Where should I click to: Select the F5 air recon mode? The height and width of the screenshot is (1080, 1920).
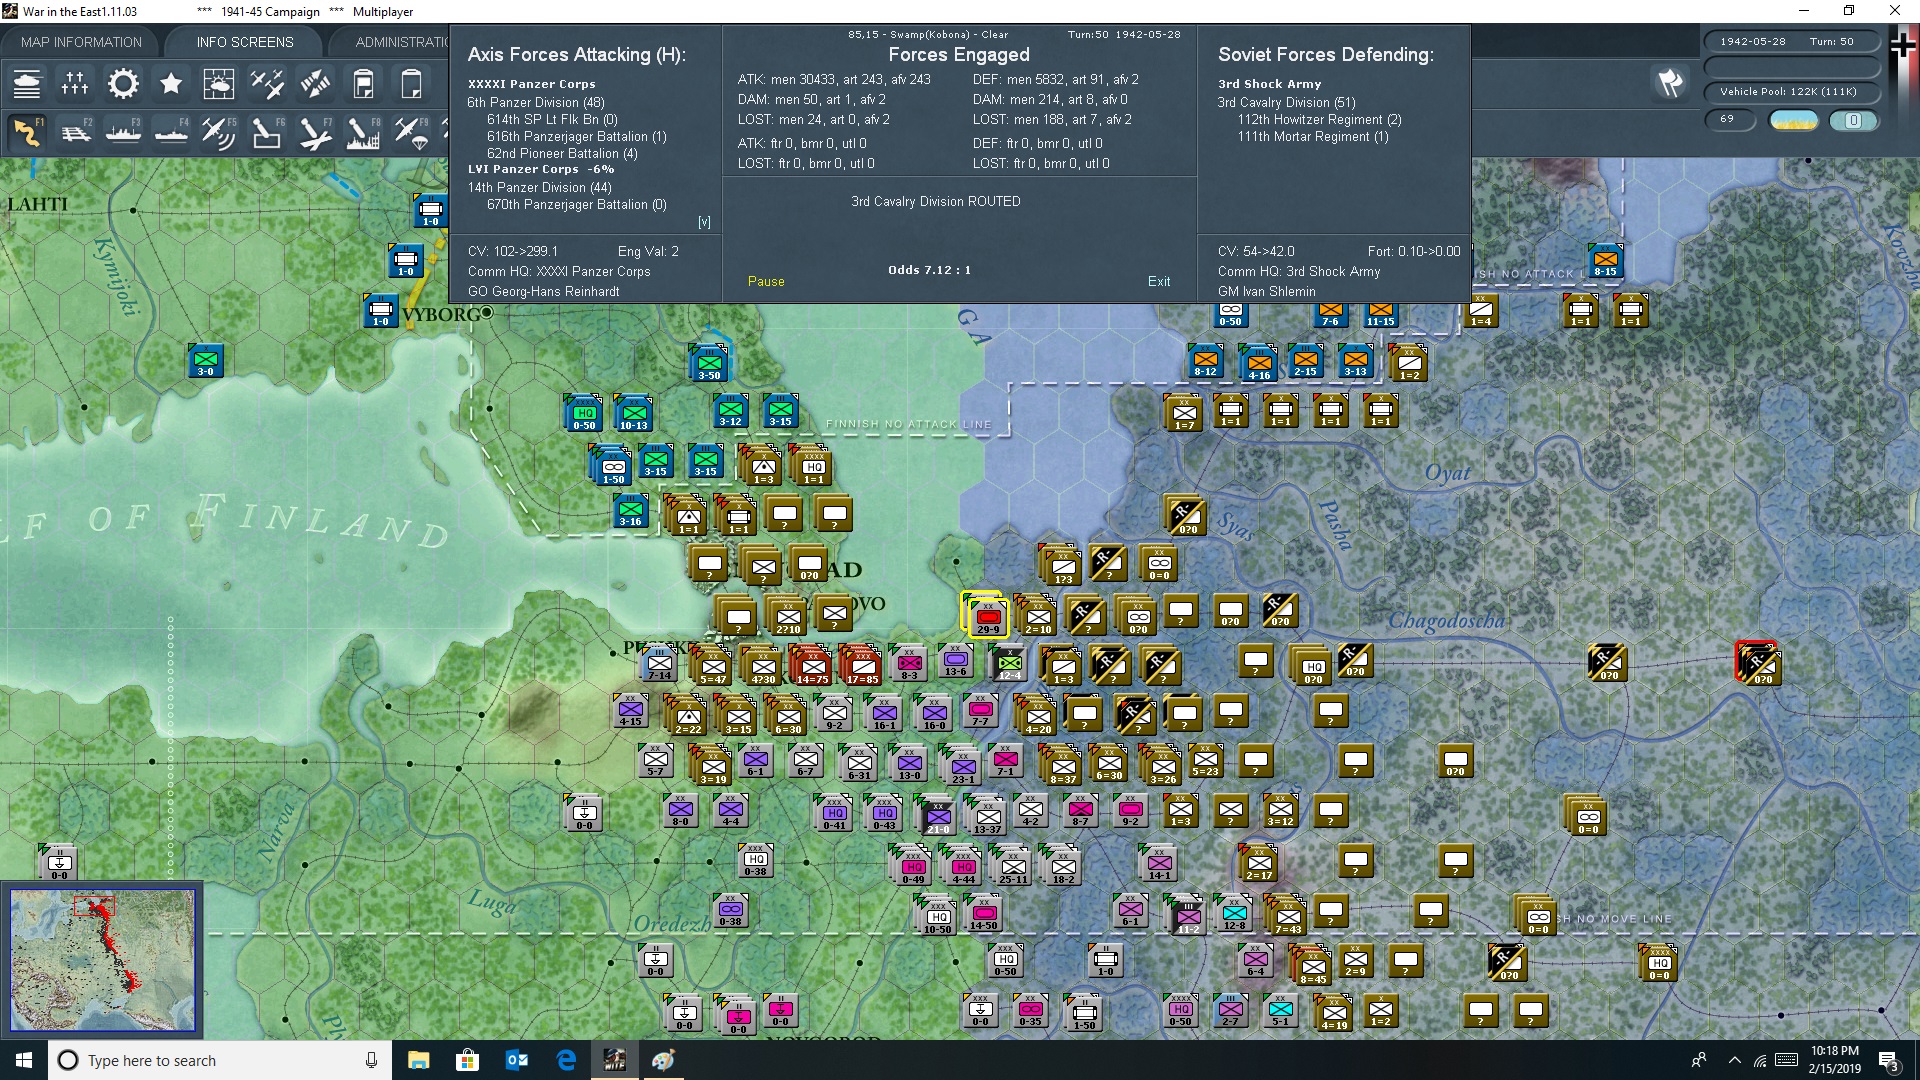(x=219, y=133)
